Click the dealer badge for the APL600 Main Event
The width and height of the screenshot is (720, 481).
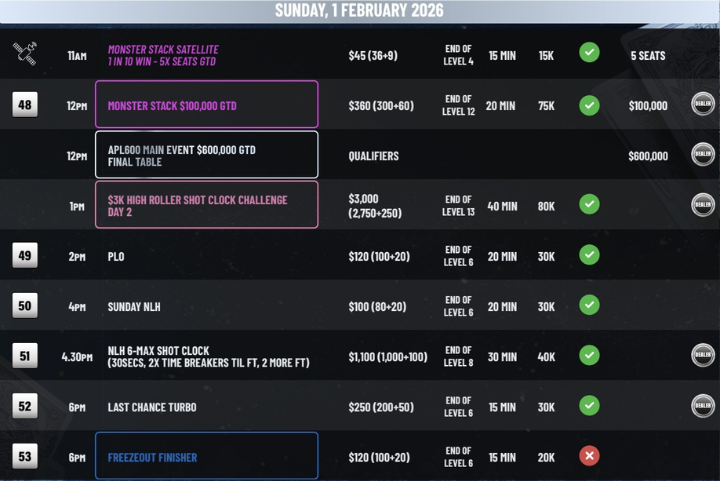703,154
